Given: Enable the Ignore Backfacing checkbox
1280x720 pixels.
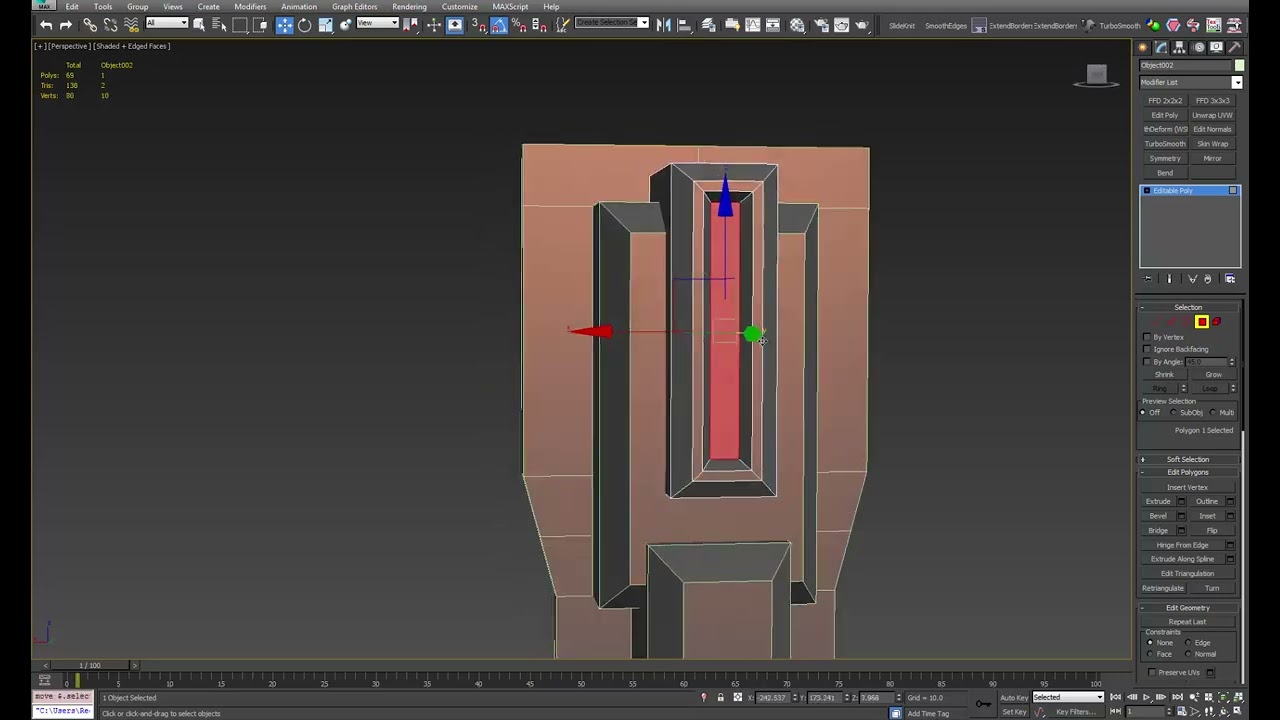Looking at the screenshot, I should coord(1147,349).
